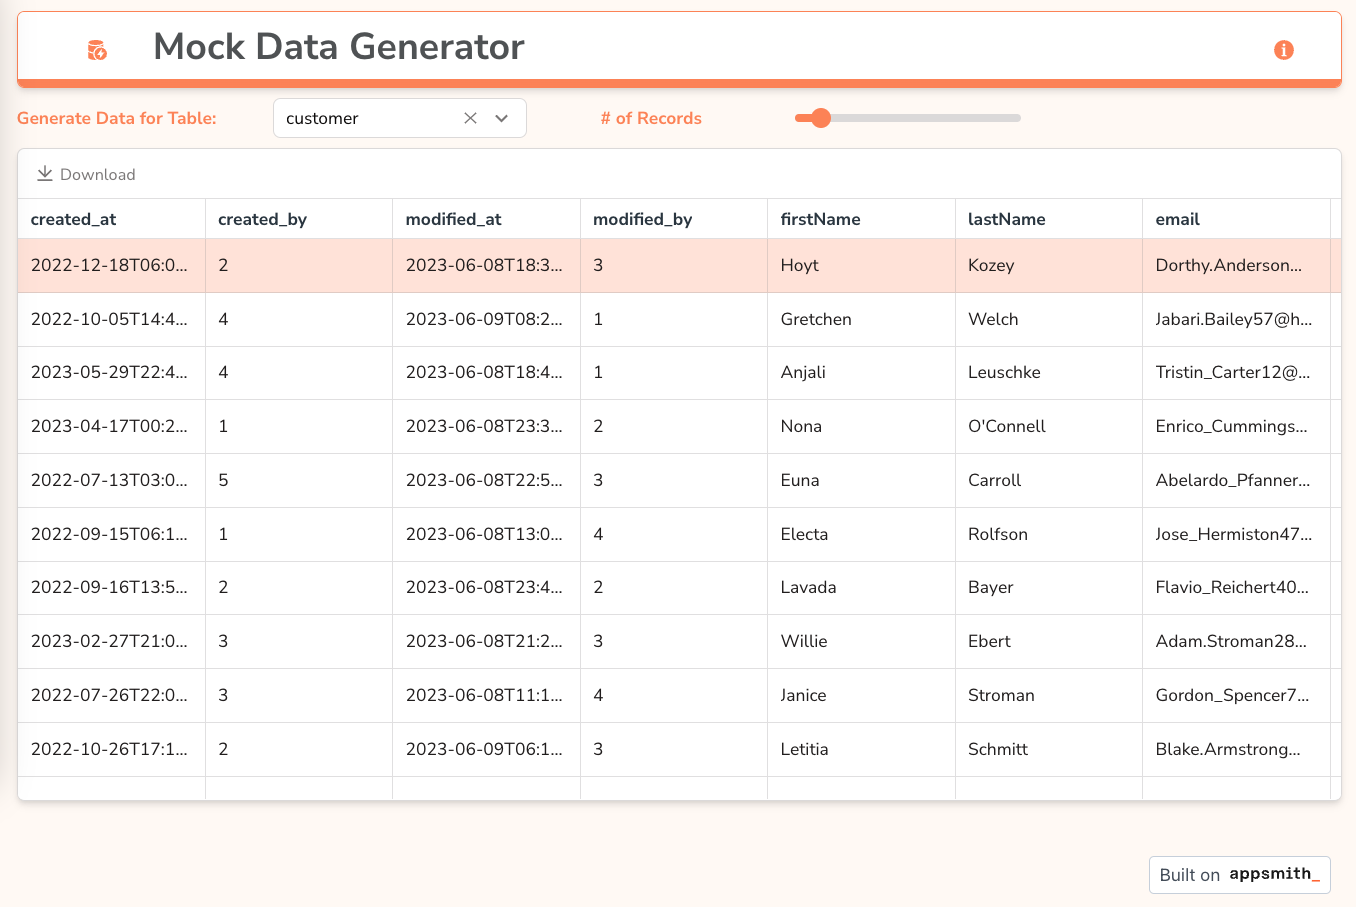This screenshot has width=1356, height=907.
Task: Select the O'Connell last name cell
Action: pyautogui.click(x=1006, y=426)
